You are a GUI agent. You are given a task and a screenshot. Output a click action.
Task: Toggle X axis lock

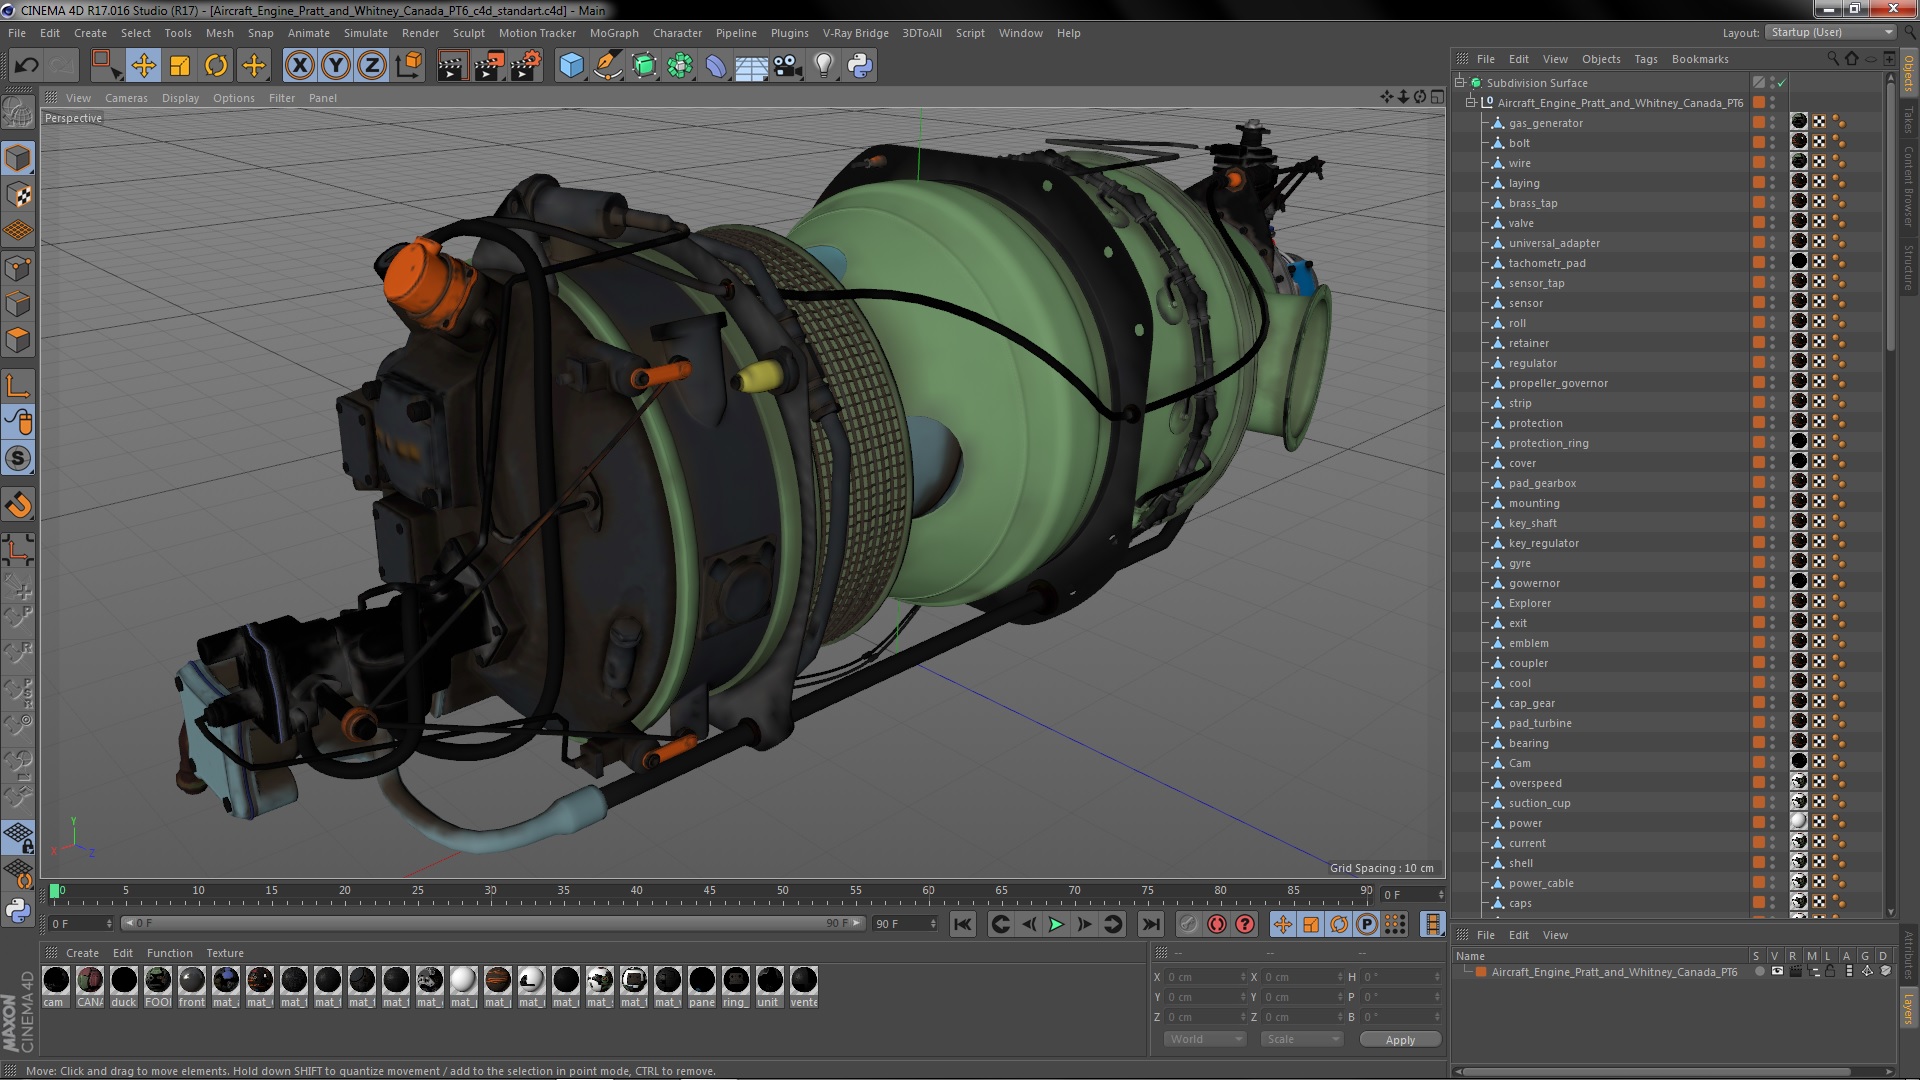click(x=299, y=66)
